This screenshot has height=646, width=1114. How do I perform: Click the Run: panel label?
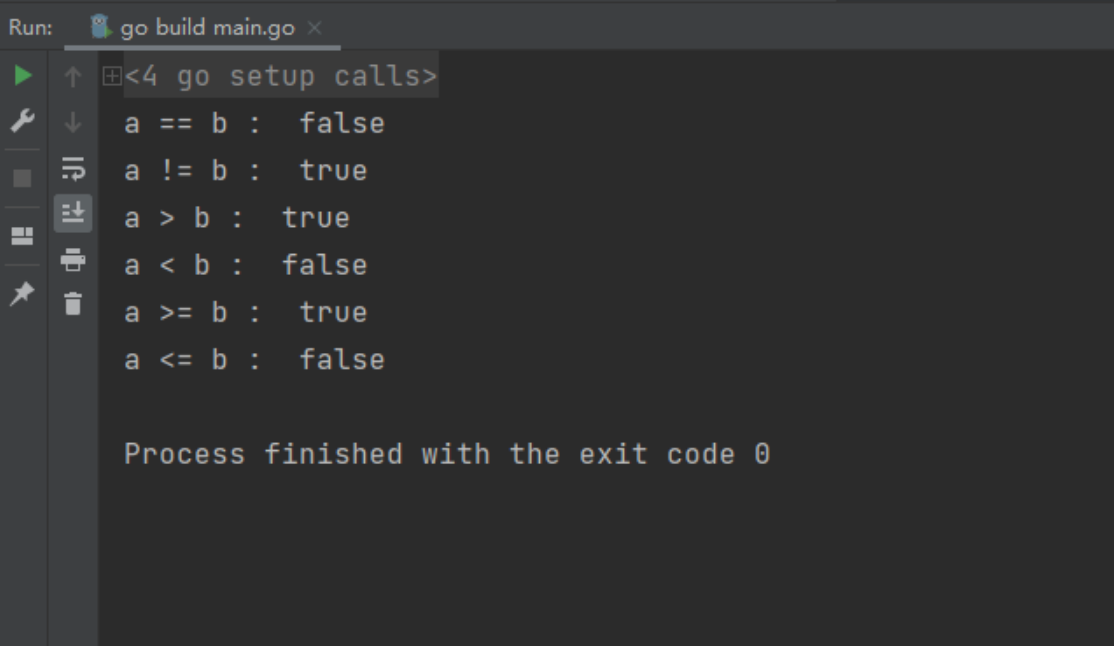tap(31, 28)
